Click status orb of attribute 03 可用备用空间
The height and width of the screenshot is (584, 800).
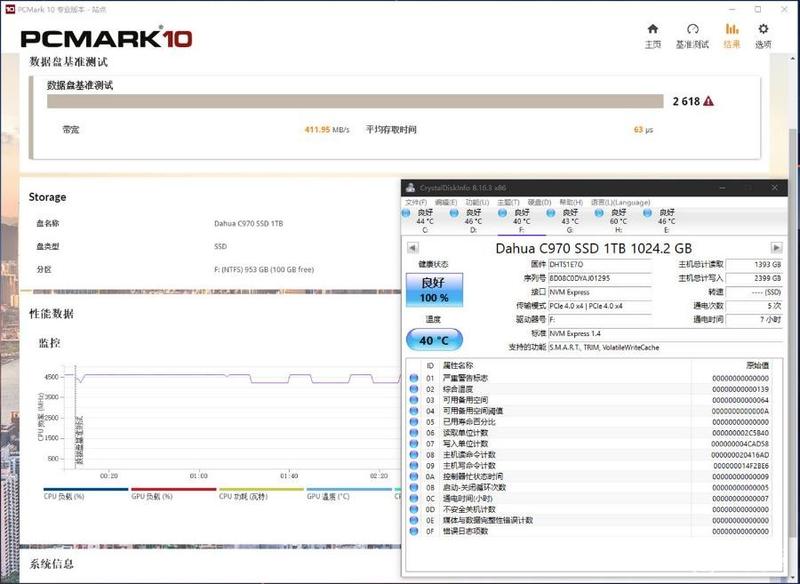point(414,400)
